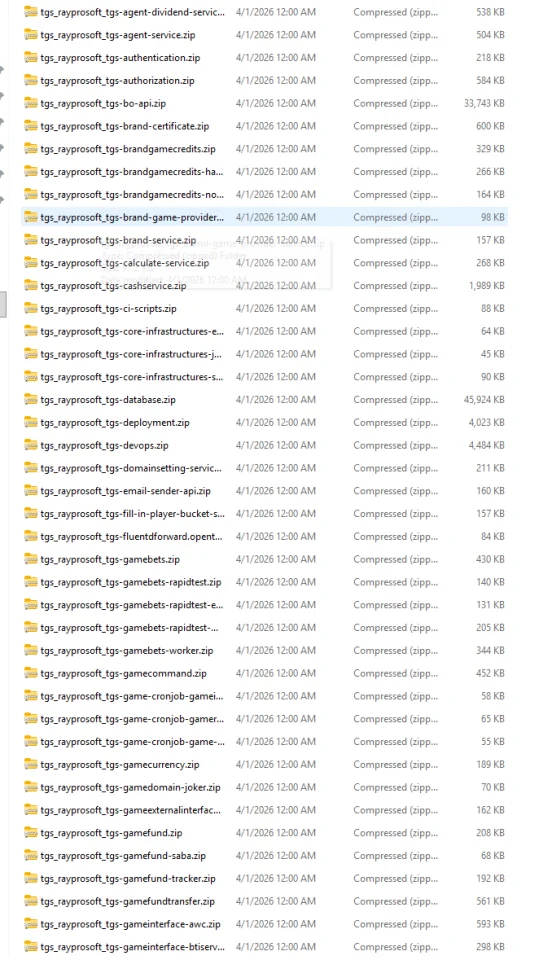Click the 45,924 KB size value

coord(484,400)
